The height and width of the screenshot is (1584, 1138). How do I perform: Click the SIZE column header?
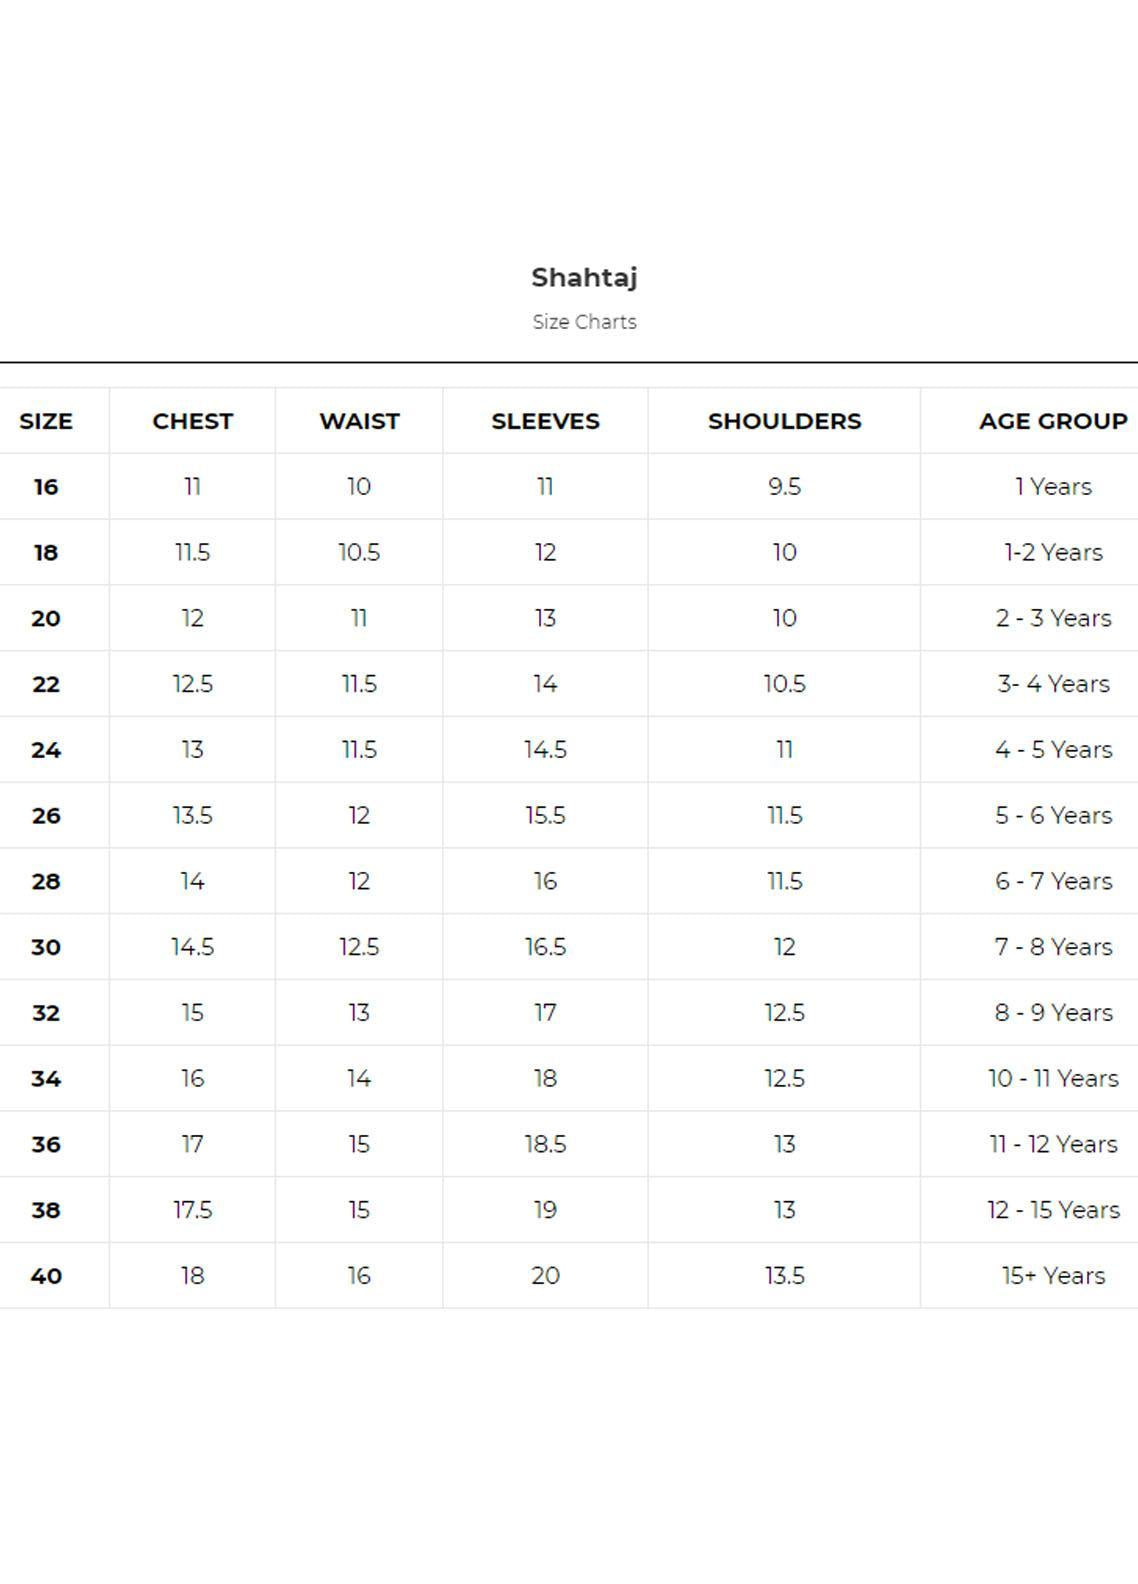[x=46, y=421]
